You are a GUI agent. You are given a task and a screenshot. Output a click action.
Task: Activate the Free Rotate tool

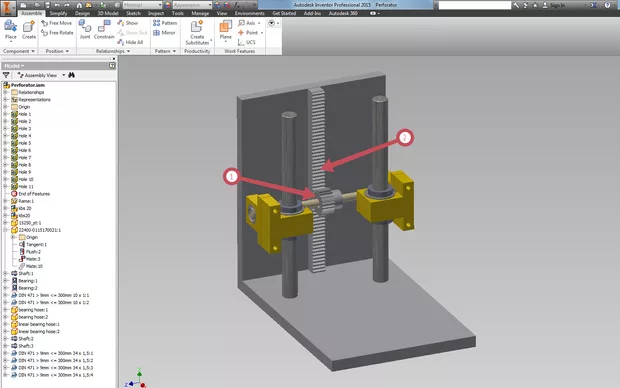[57, 32]
